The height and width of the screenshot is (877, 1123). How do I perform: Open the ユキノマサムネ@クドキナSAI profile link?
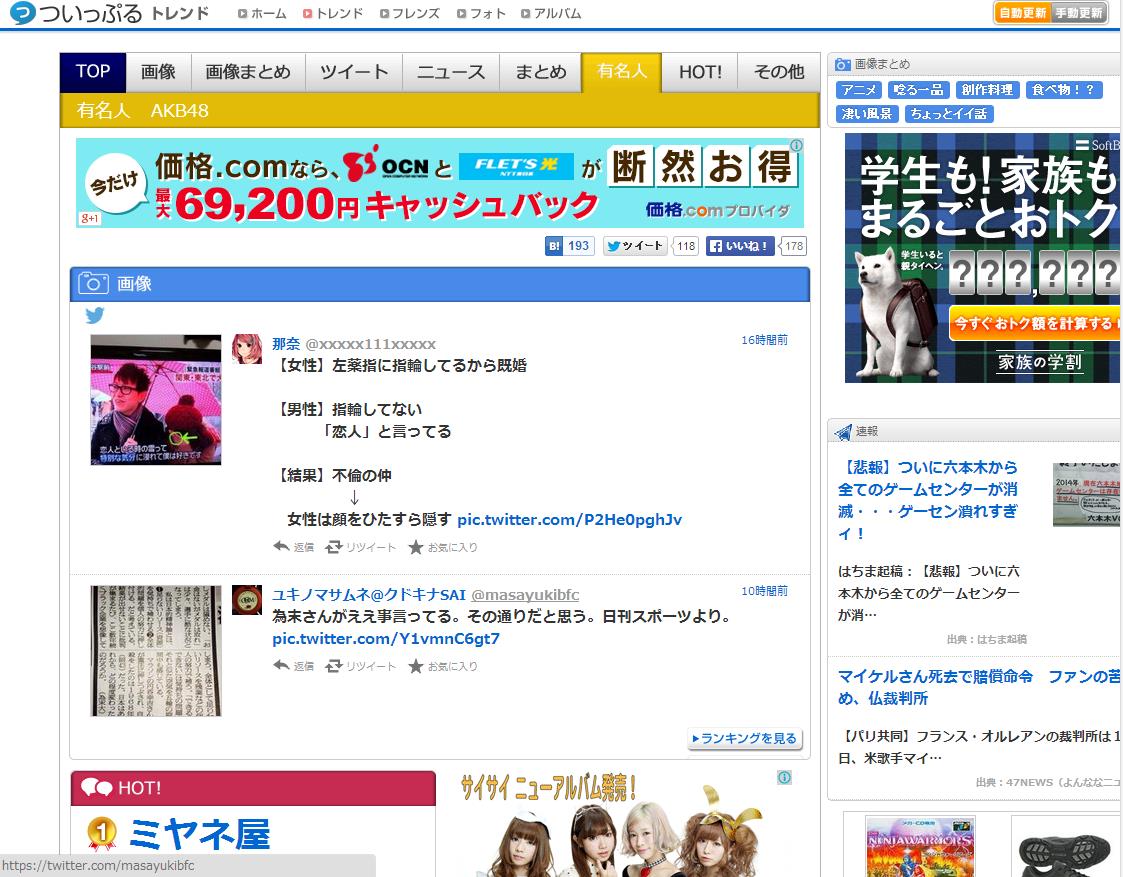tap(369, 595)
